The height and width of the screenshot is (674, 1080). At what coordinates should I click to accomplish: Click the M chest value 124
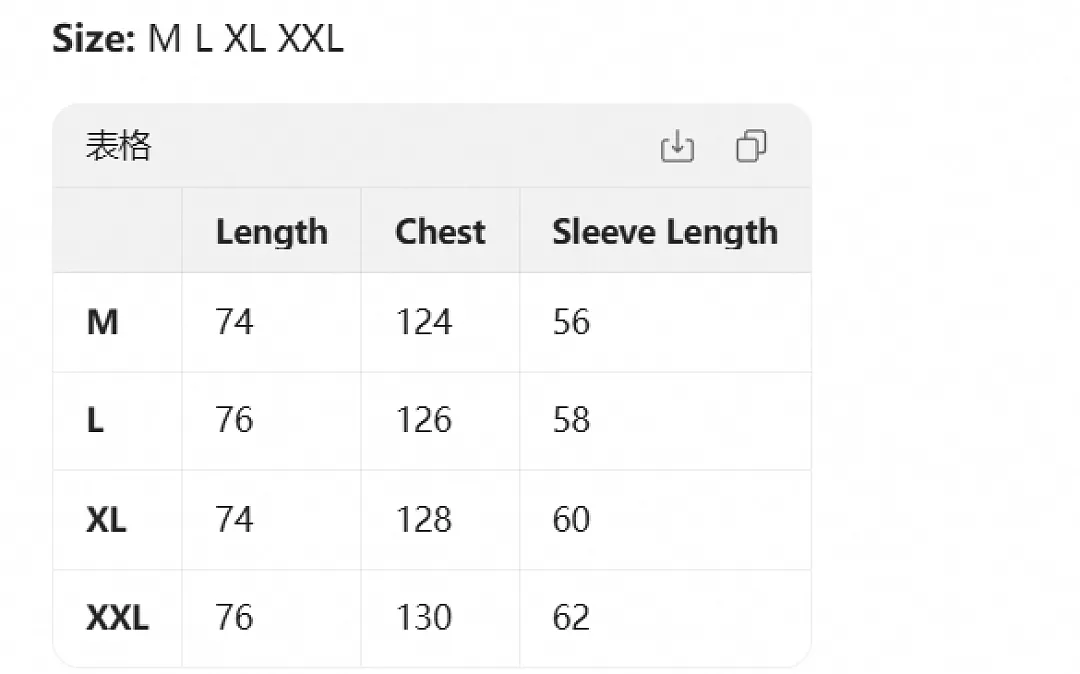click(x=424, y=322)
